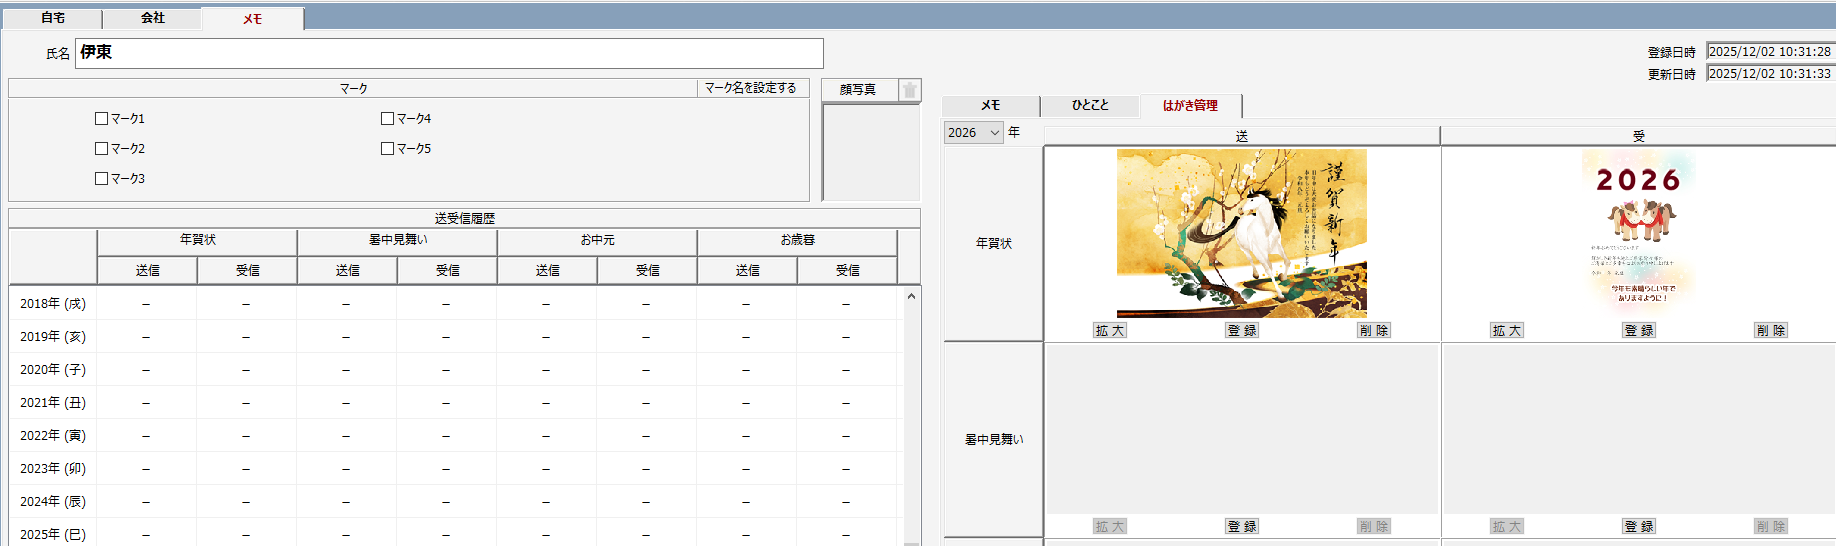1836x546 pixels.
Task: Click マーク名を設定する button
Action: pos(751,88)
